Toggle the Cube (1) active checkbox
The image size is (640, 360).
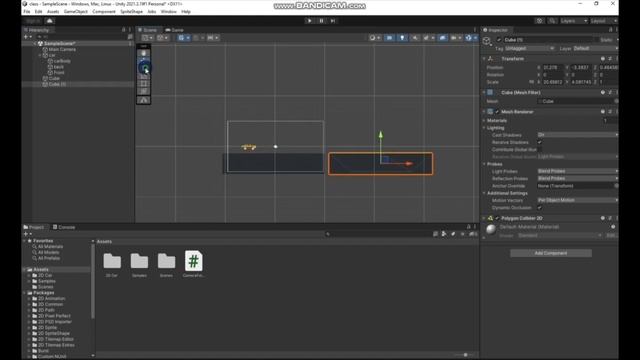pos(499,40)
